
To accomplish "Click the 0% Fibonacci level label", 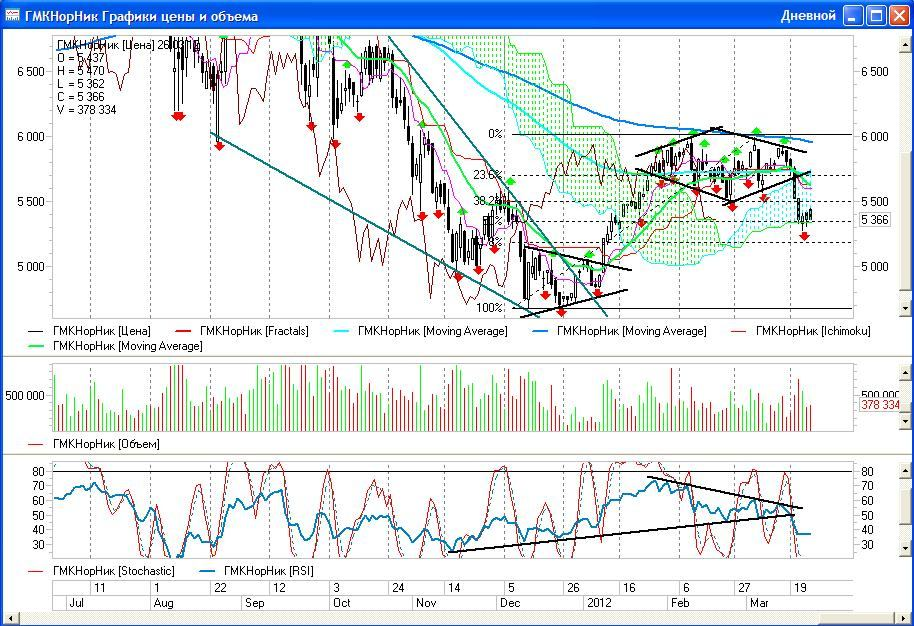I will (495, 133).
